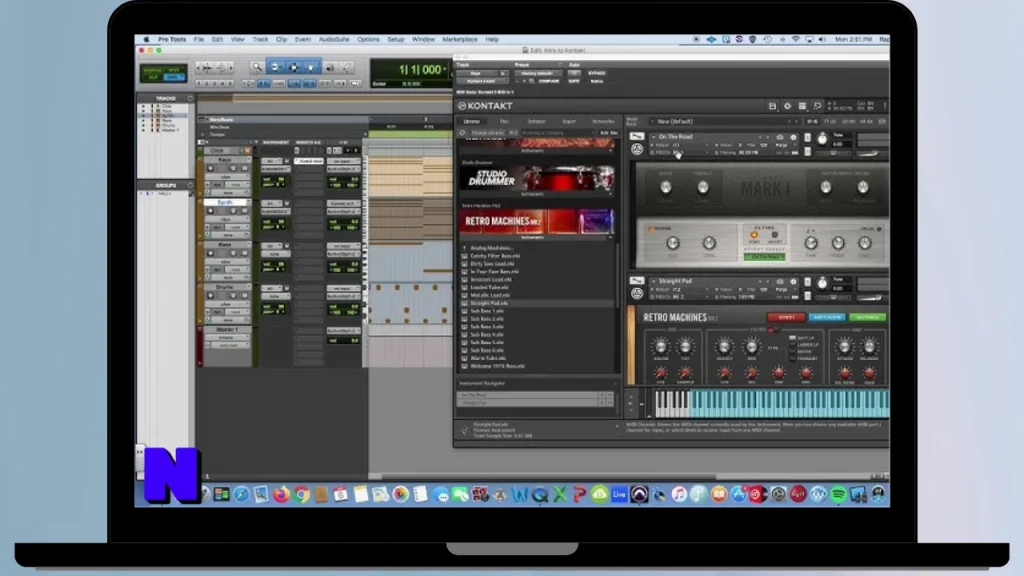Open Ableton Live from the Dock
Viewport: 1024px width, 576px height.
(619, 494)
